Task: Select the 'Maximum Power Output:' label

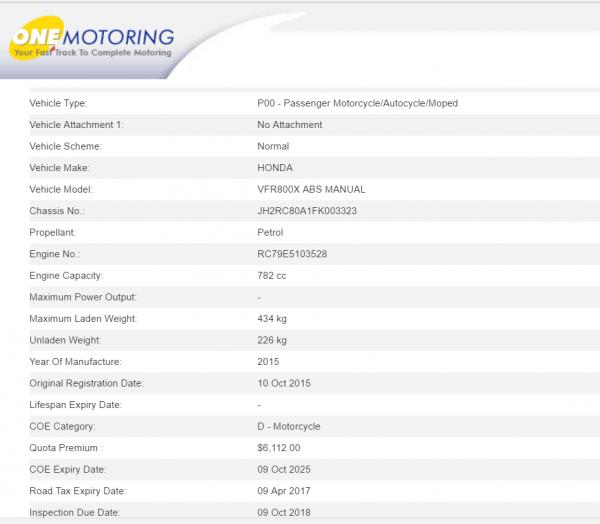Action: coord(83,297)
